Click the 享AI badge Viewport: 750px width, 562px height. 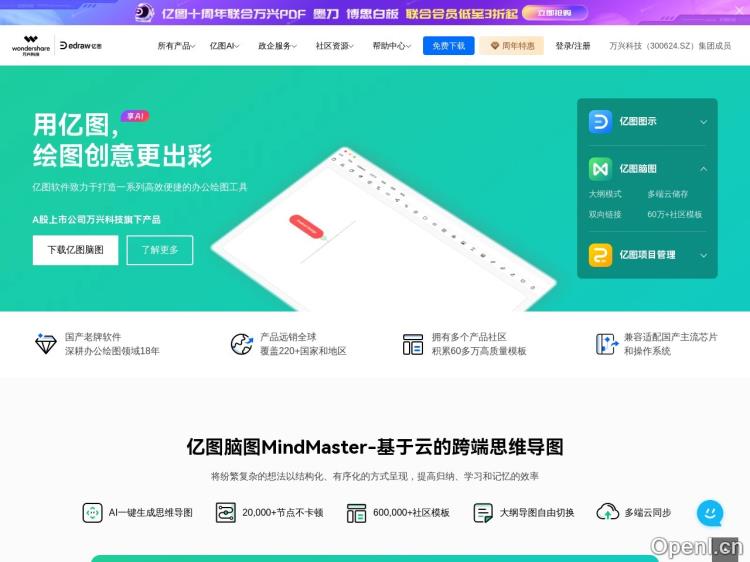(135, 116)
